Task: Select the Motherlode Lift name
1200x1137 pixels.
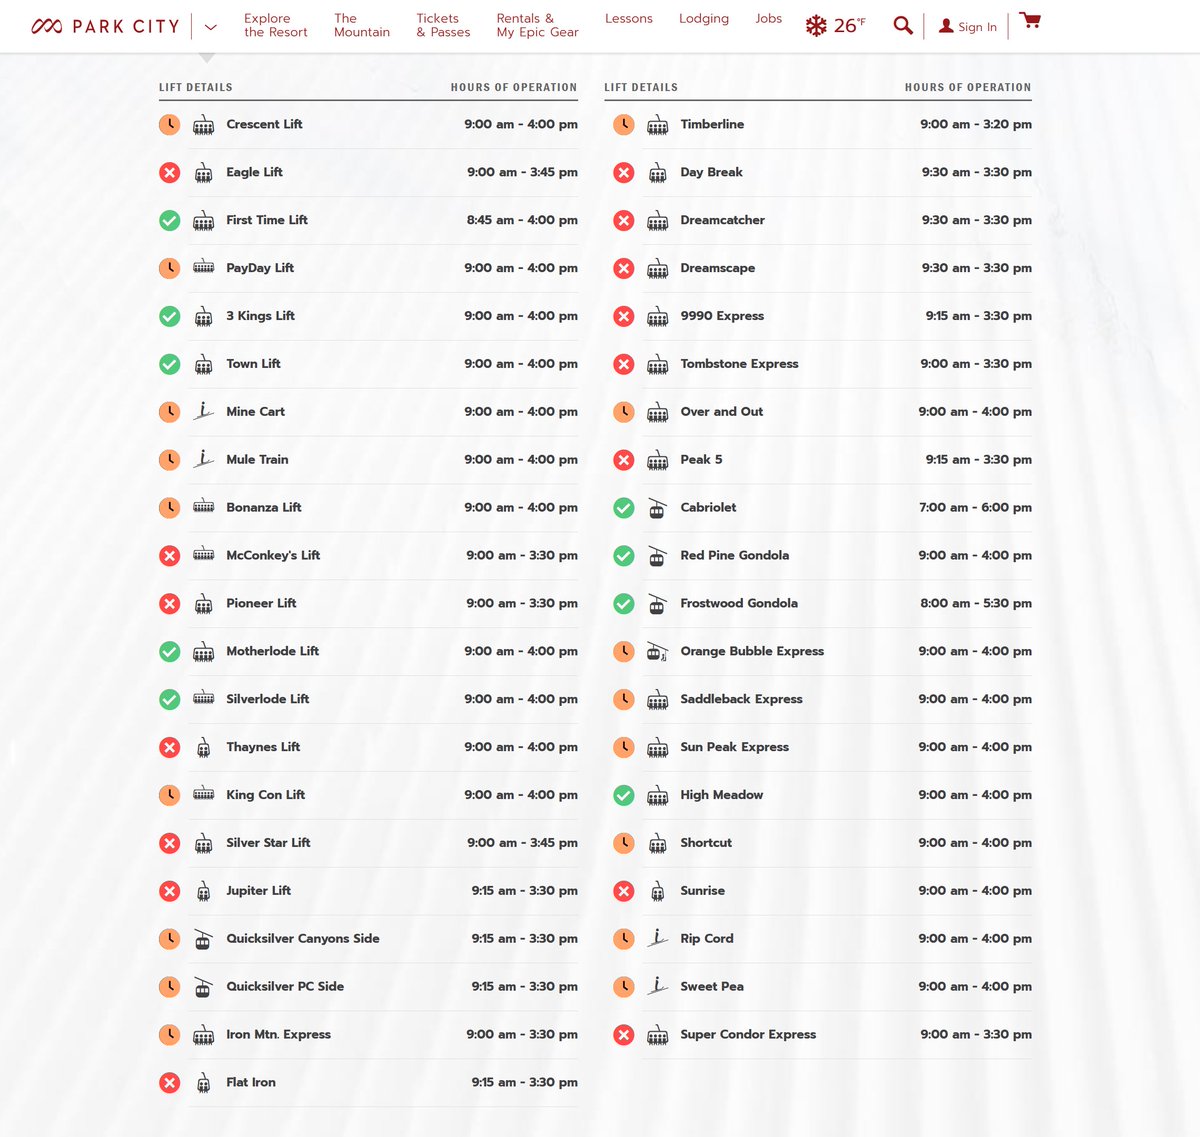Action: [273, 651]
